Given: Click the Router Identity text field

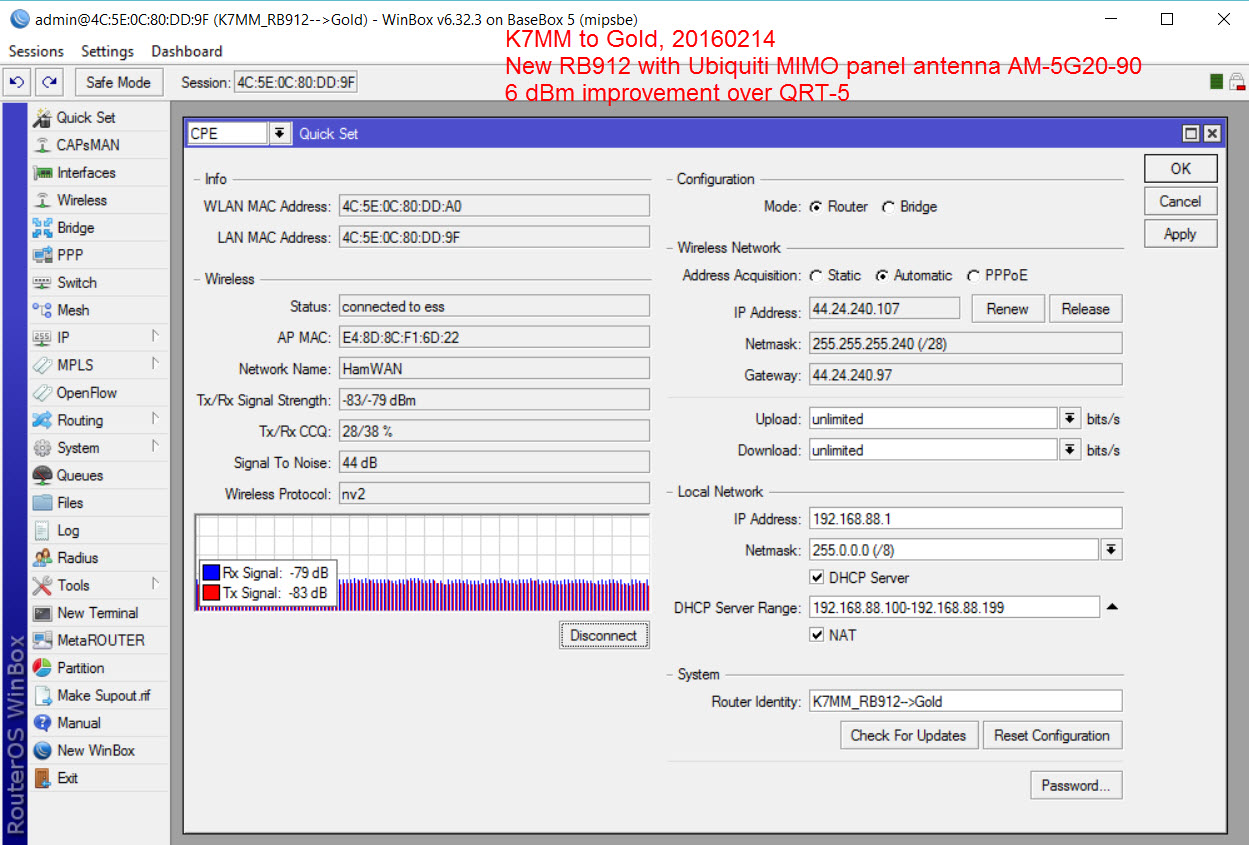Looking at the screenshot, I should pyautogui.click(x=964, y=701).
